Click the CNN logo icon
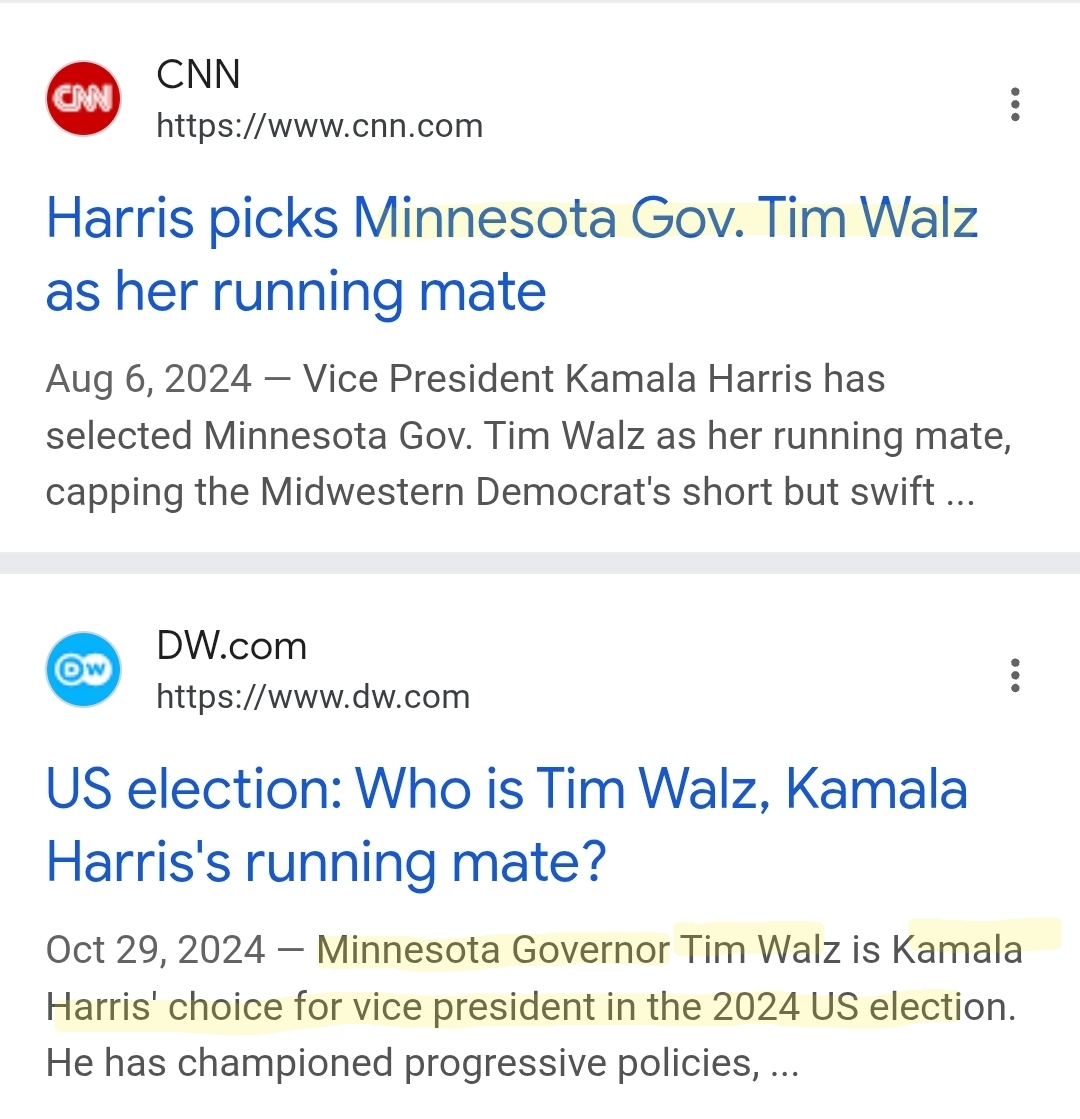The height and width of the screenshot is (1119, 1080). click(84, 98)
